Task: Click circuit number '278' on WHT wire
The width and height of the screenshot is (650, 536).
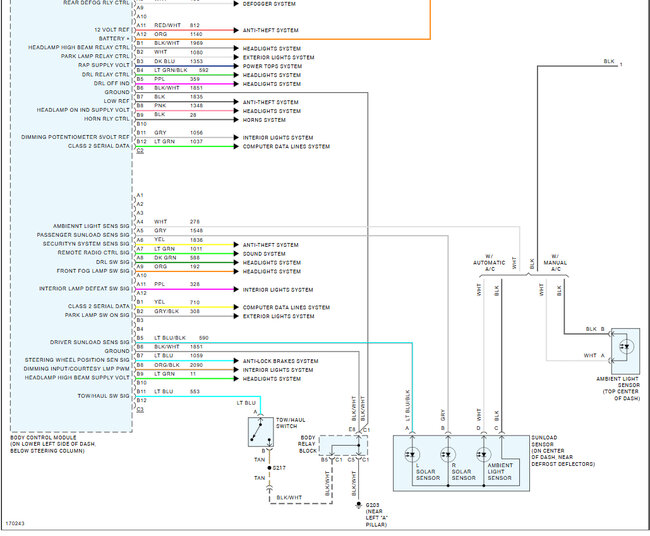Action: coord(195,222)
